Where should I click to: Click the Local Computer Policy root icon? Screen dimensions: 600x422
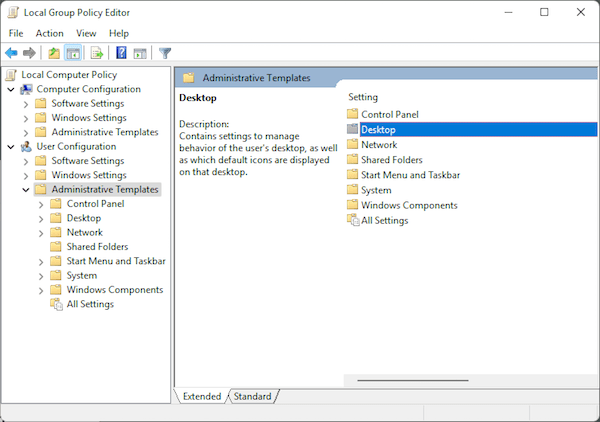[x=11, y=75]
